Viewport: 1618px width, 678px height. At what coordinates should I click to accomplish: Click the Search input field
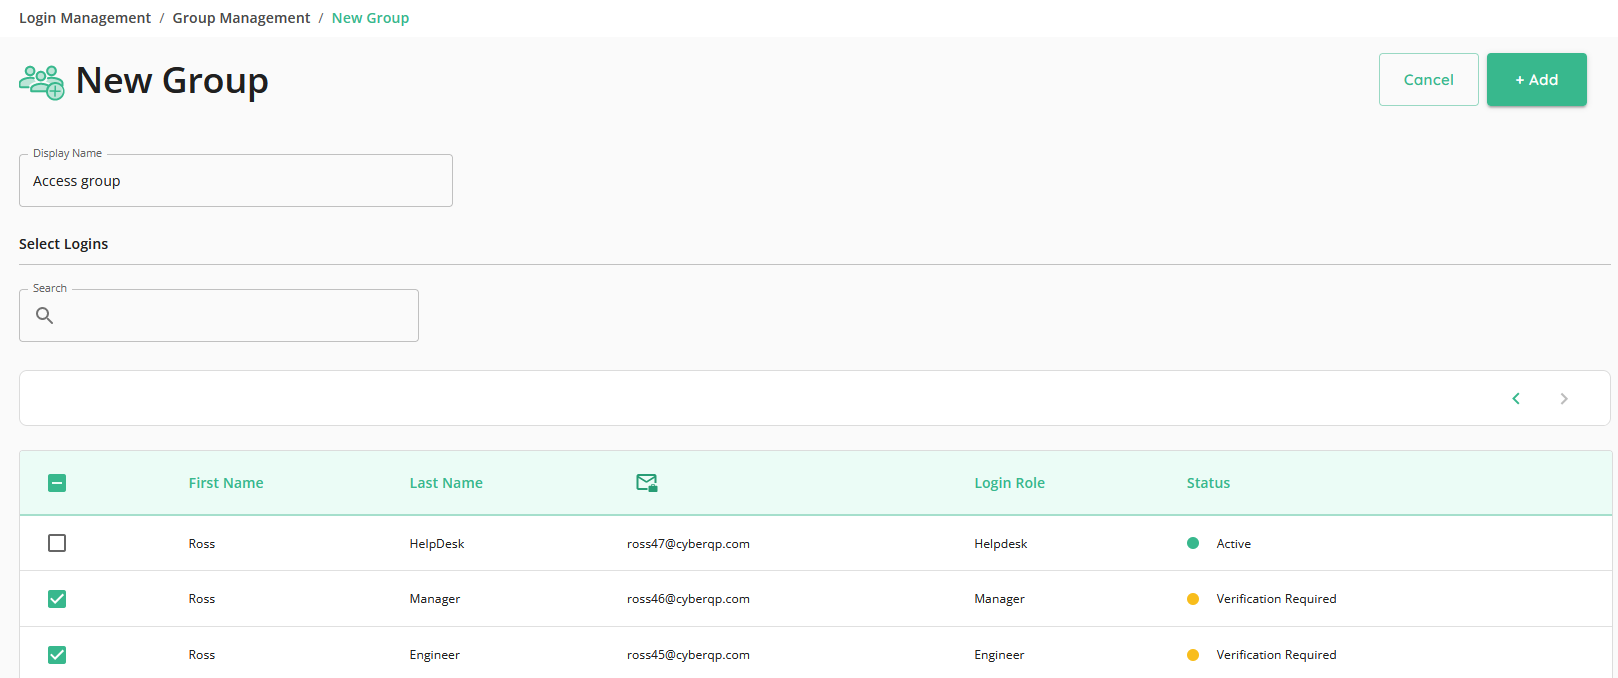pyautogui.click(x=219, y=316)
